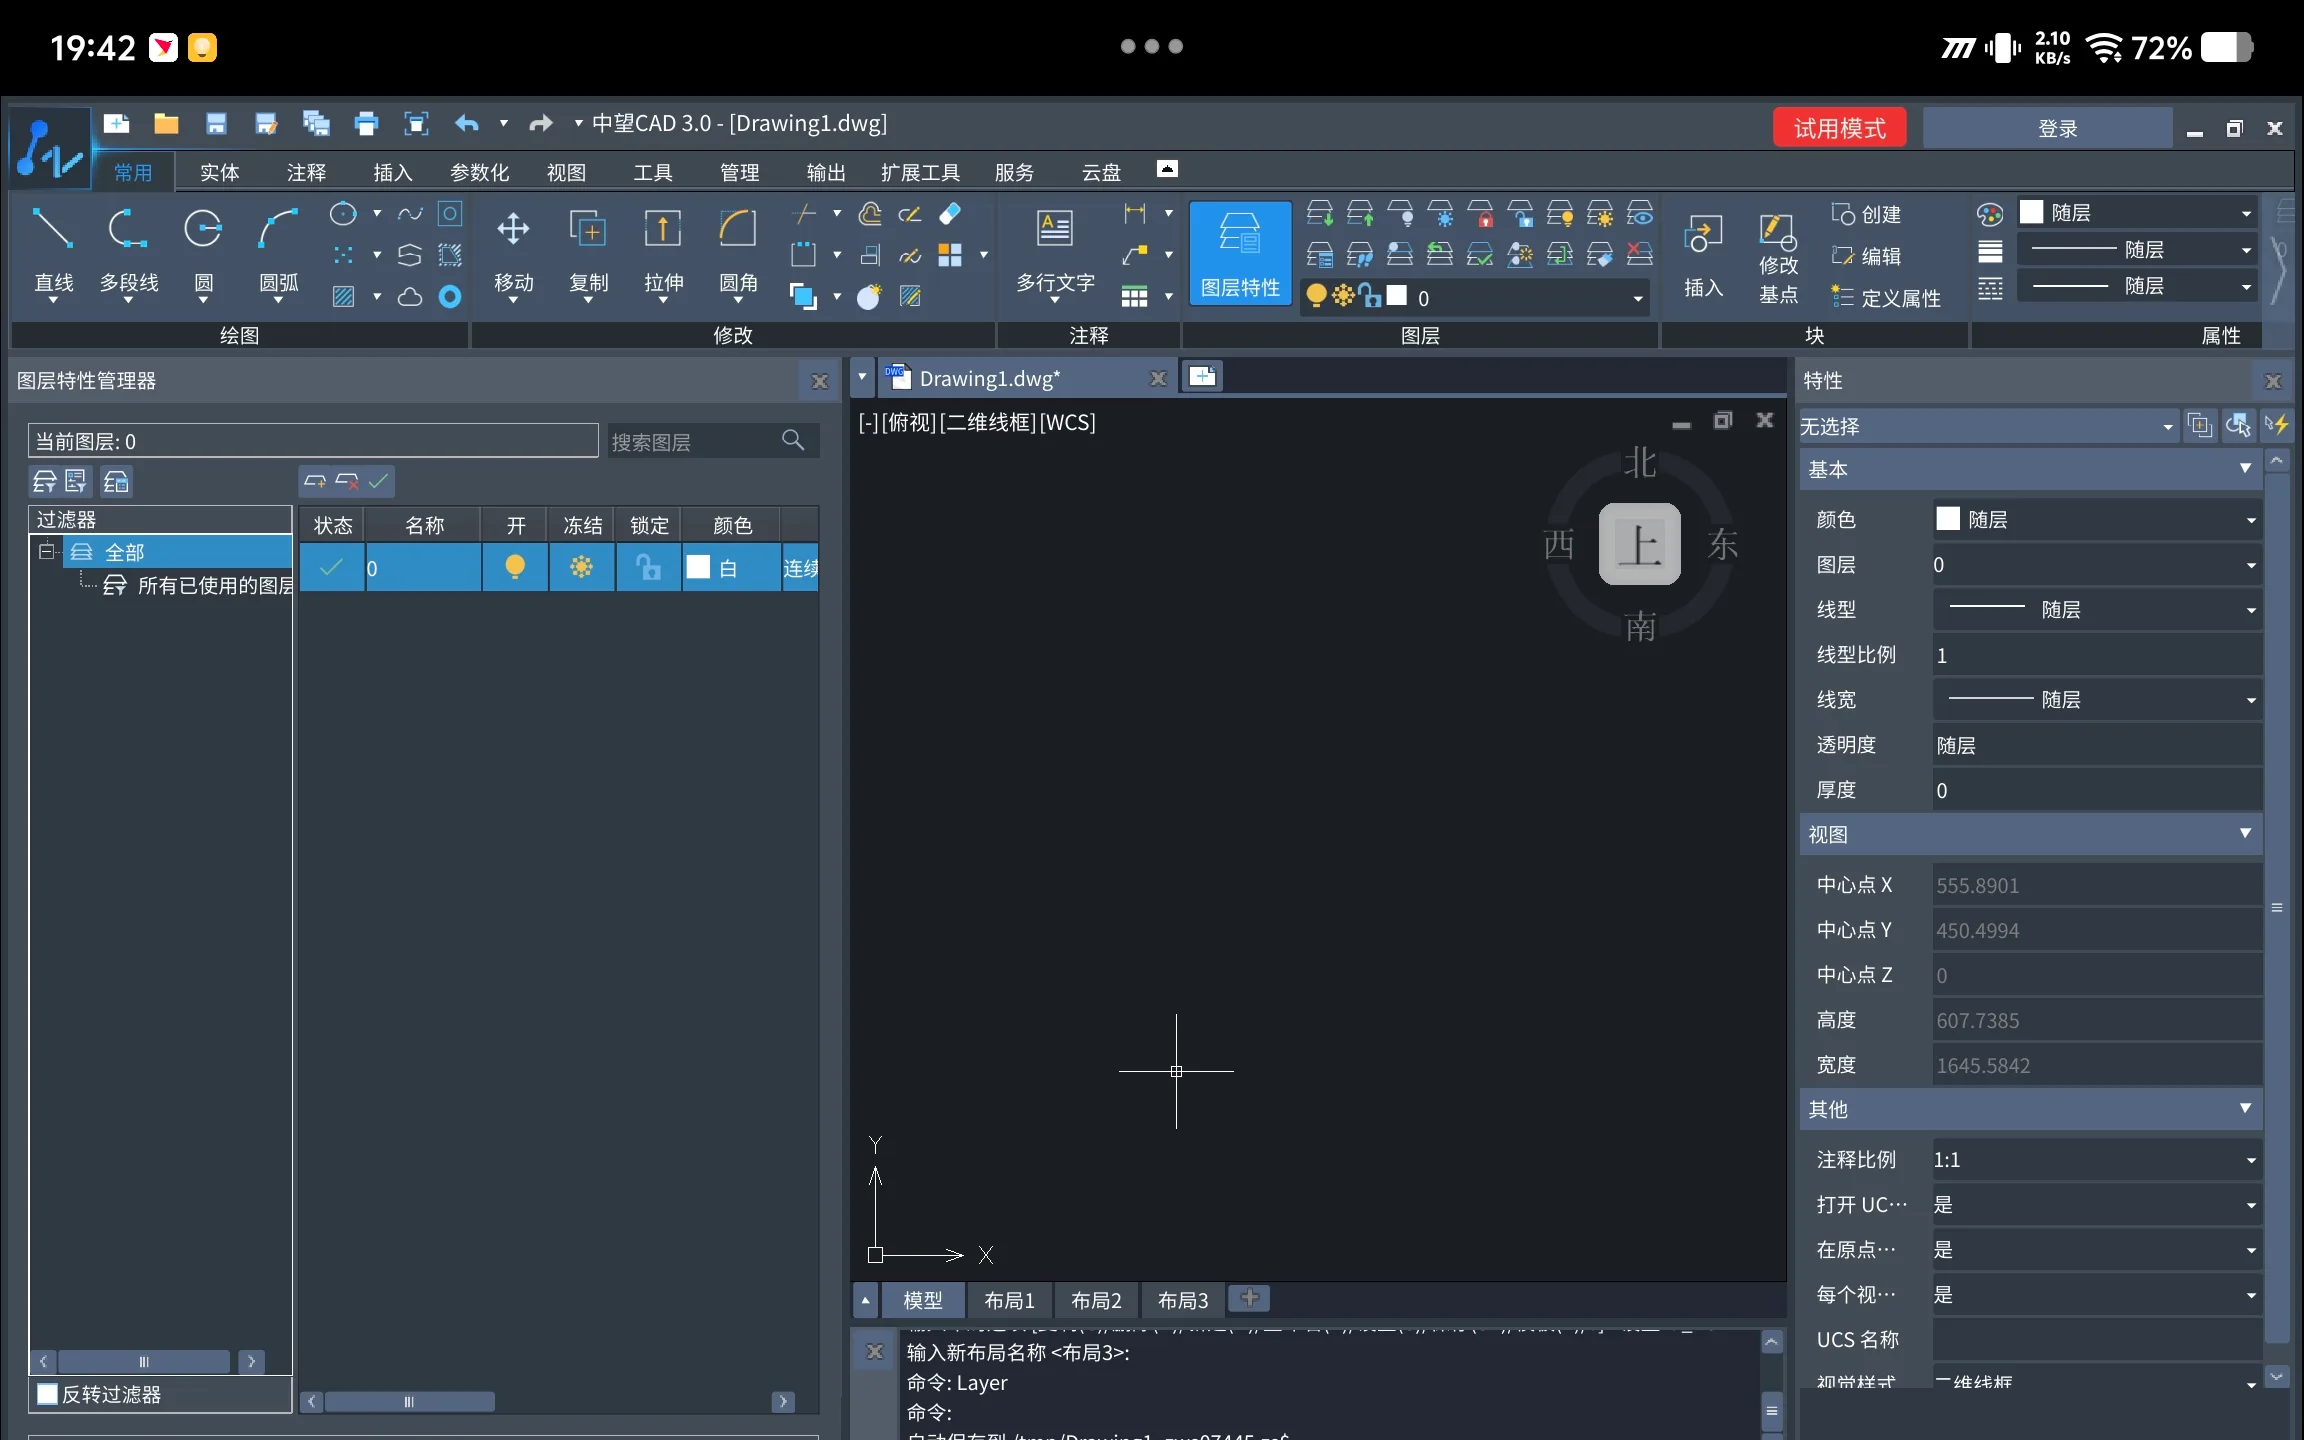
Task: Collapse the 其他 section in 特性
Action: (x=2245, y=1108)
